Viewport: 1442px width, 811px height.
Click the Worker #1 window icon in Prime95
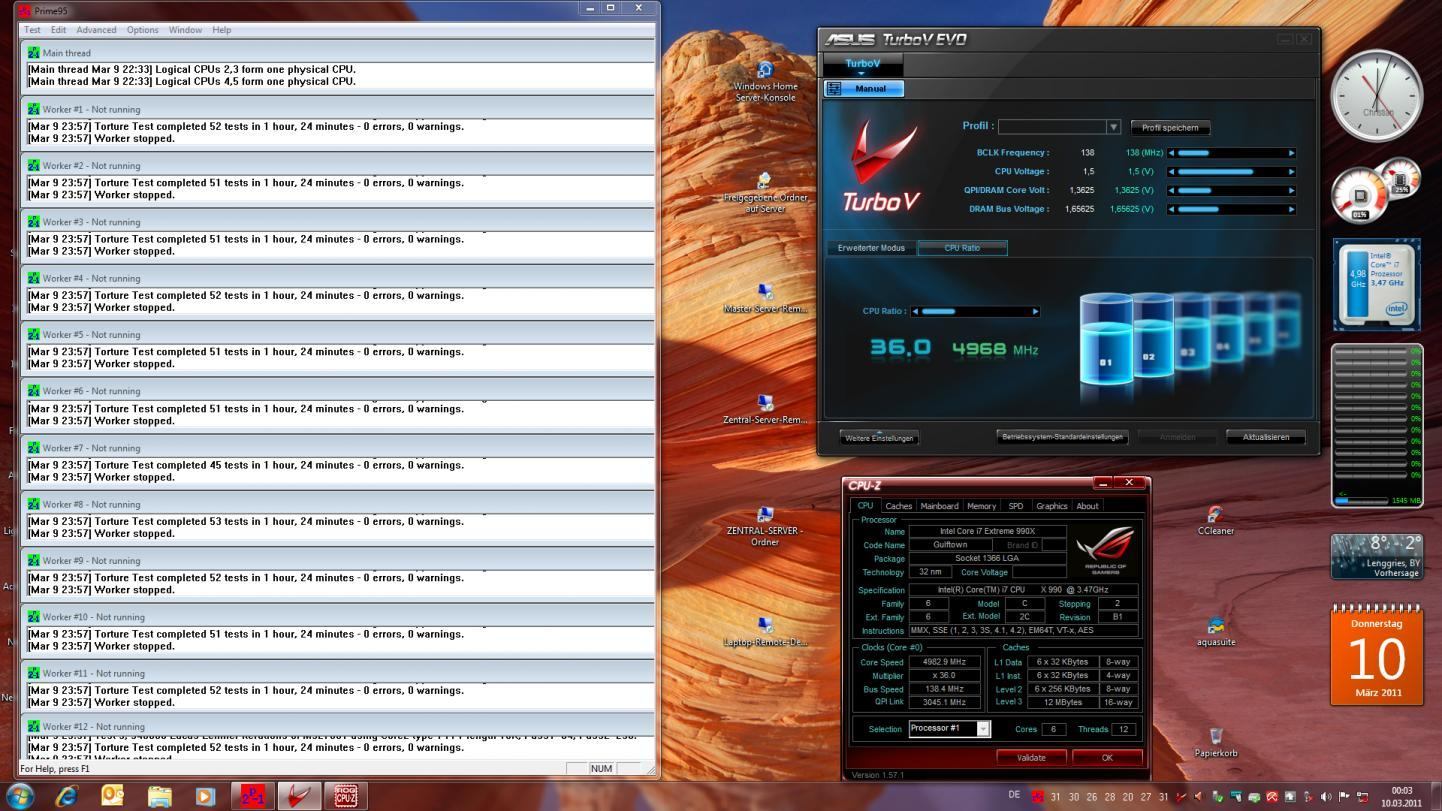pyautogui.click(x=34, y=109)
